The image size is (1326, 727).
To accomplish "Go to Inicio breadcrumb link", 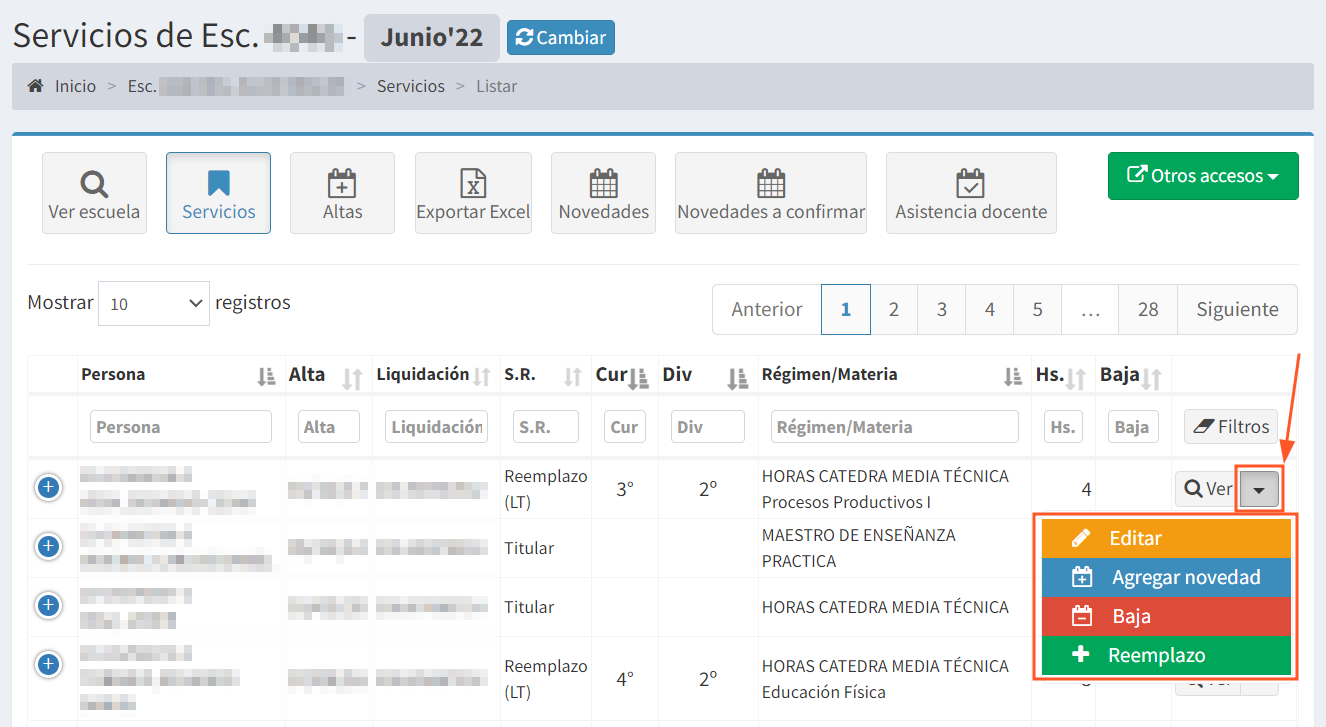I will 76,86.
